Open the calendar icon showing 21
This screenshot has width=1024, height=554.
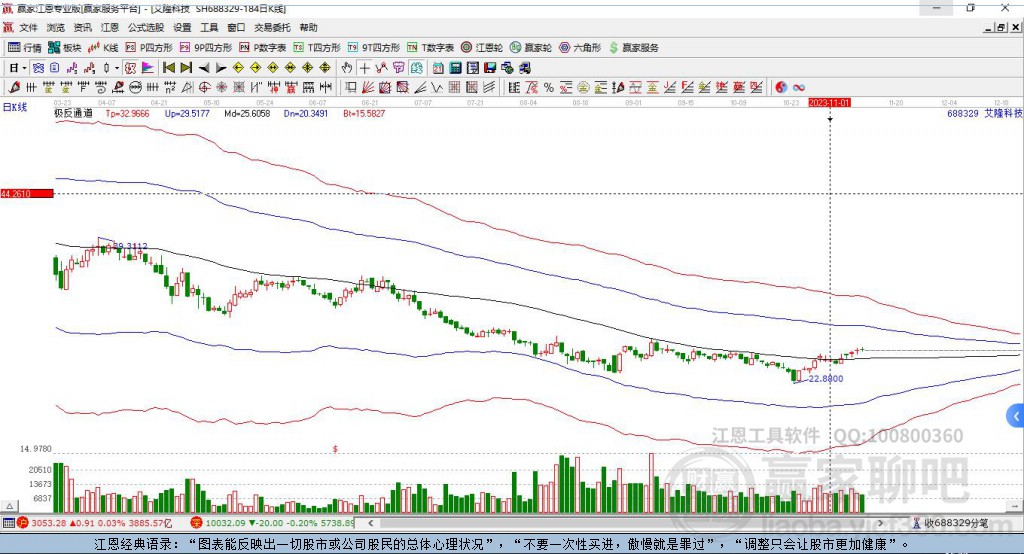438,68
